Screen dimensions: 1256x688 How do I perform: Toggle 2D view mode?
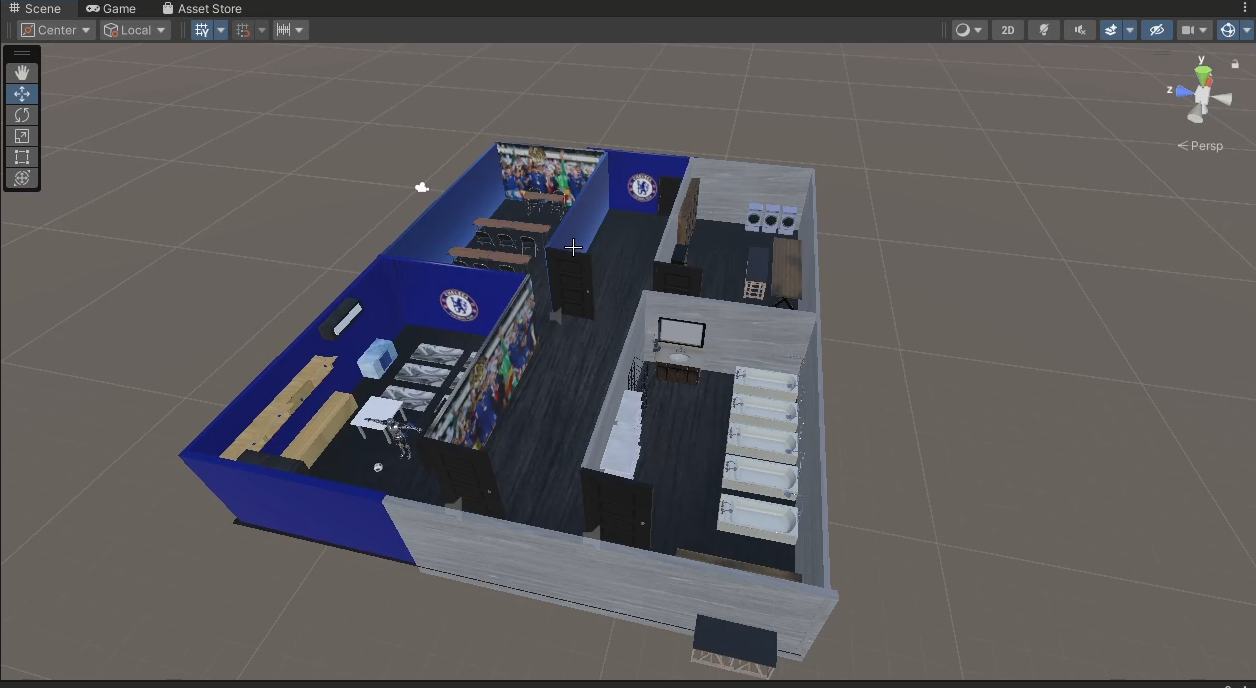1008,30
